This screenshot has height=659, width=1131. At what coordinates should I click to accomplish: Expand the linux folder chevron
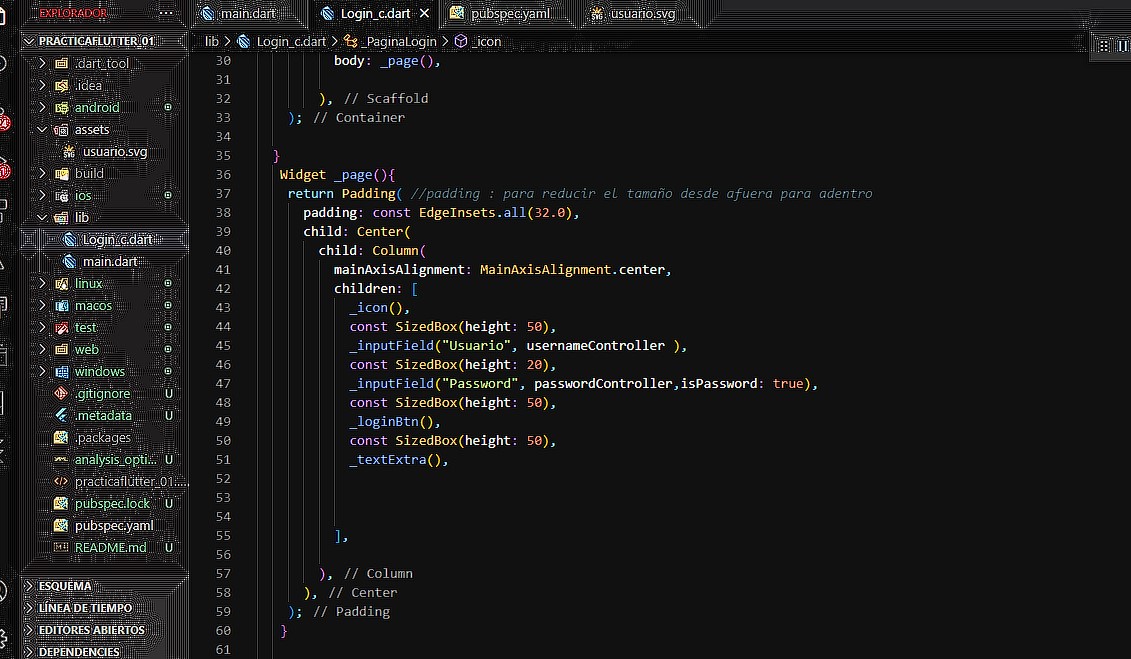coord(42,283)
